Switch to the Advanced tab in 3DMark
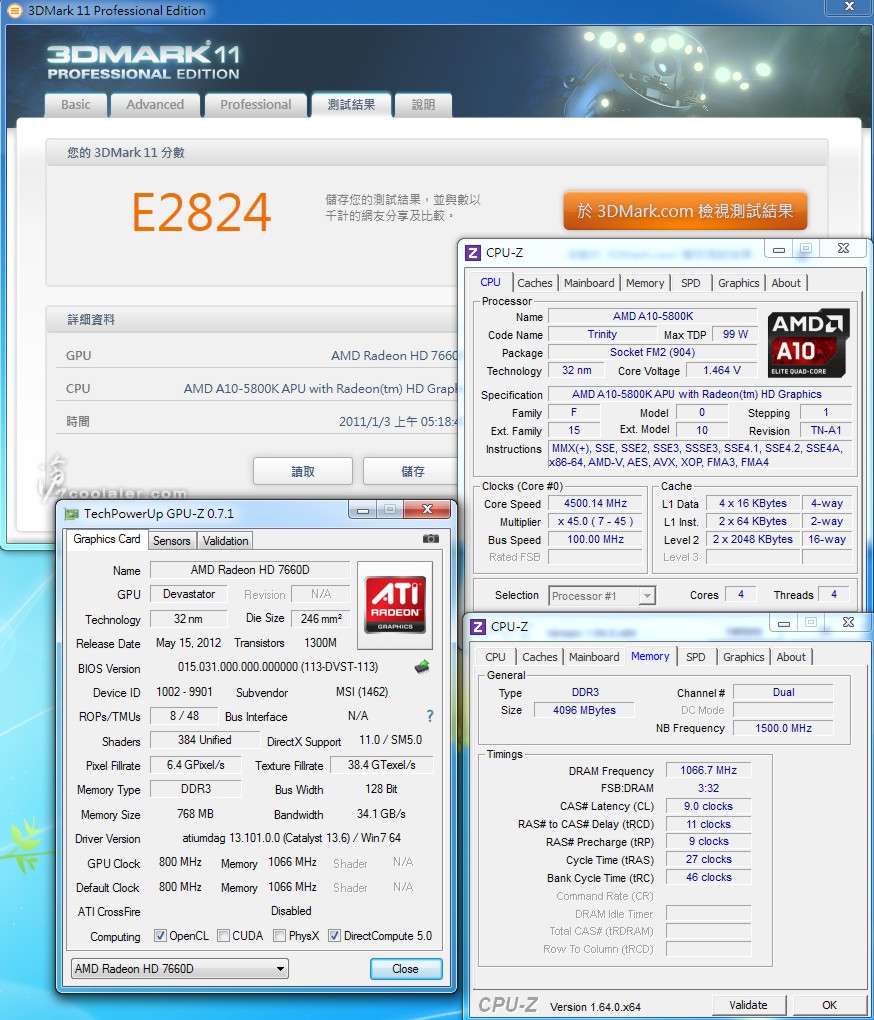Screen dimensions: 874x1020 point(155,105)
